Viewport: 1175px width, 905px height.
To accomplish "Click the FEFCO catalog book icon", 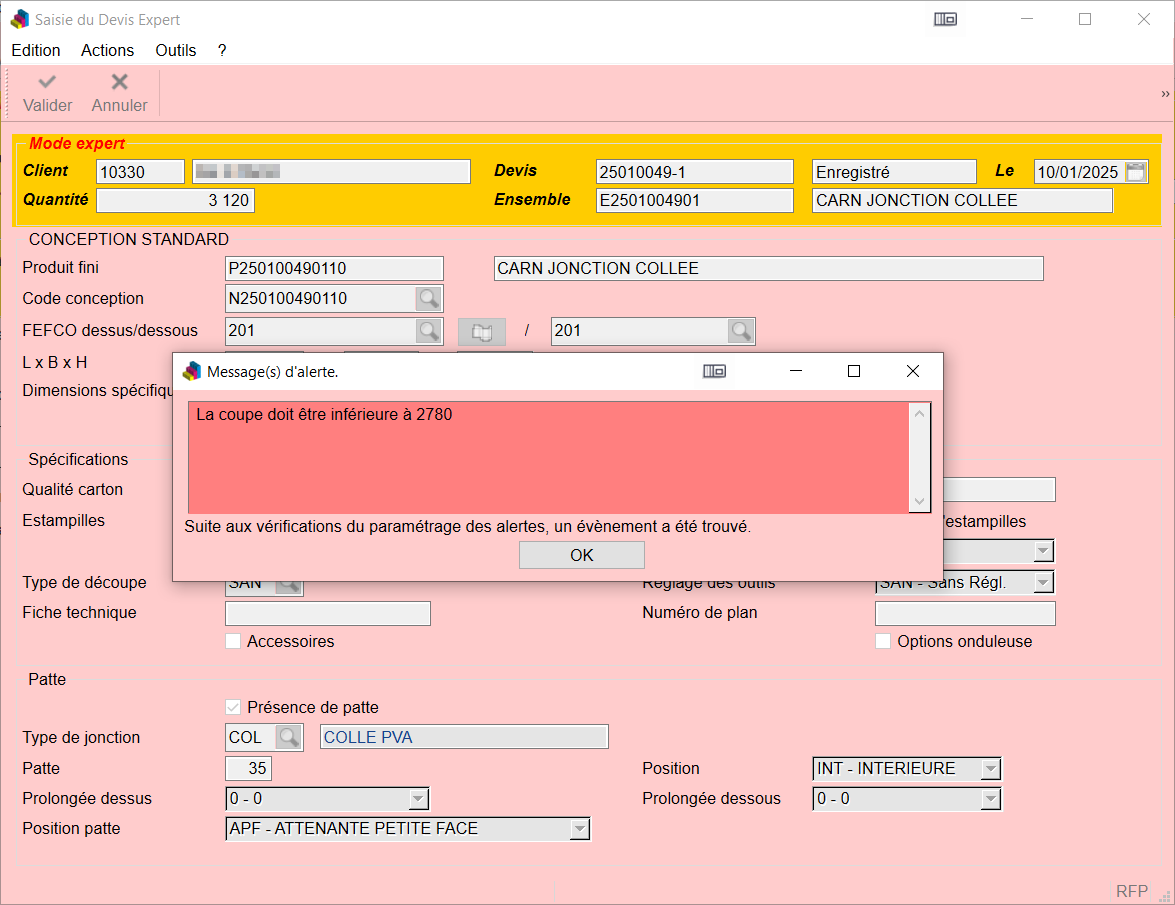I will pos(482,331).
